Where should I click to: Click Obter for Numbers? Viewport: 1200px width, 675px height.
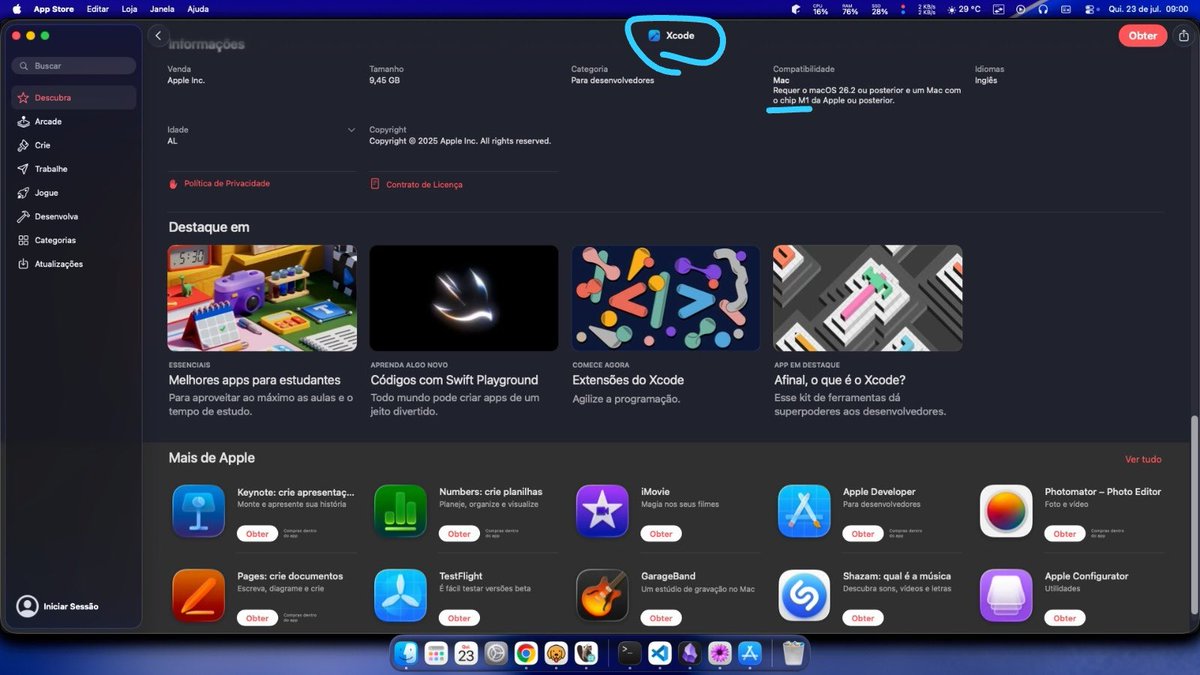pyautogui.click(x=459, y=534)
